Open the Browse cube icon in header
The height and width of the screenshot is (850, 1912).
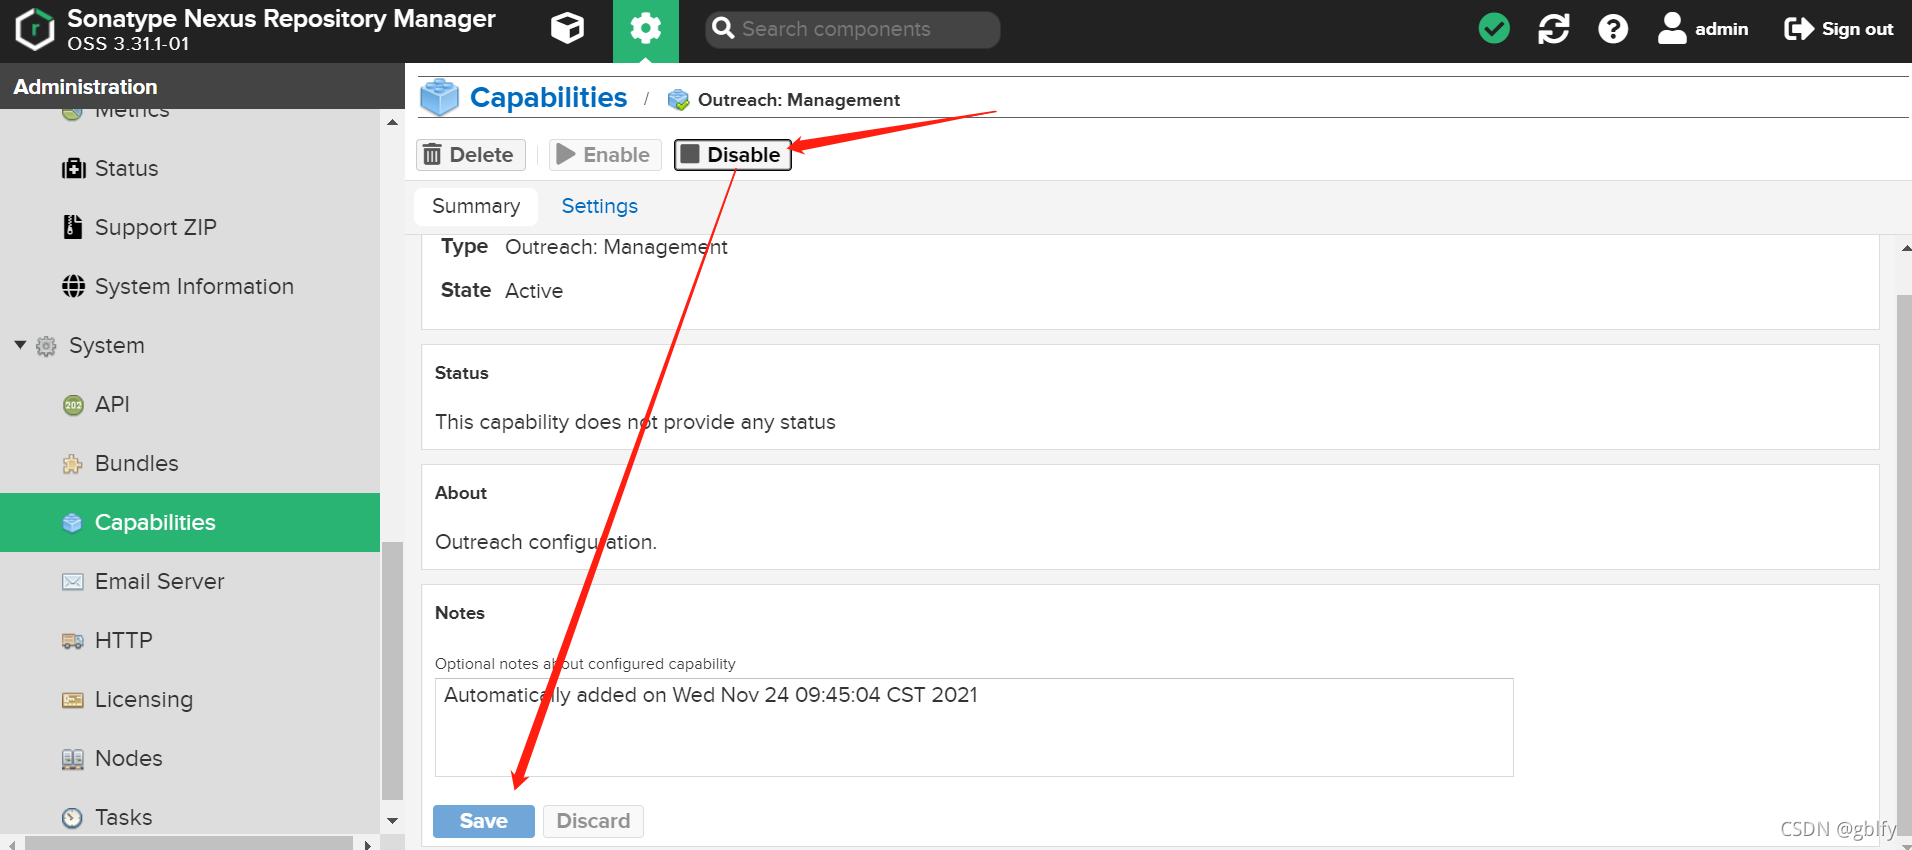tap(567, 29)
